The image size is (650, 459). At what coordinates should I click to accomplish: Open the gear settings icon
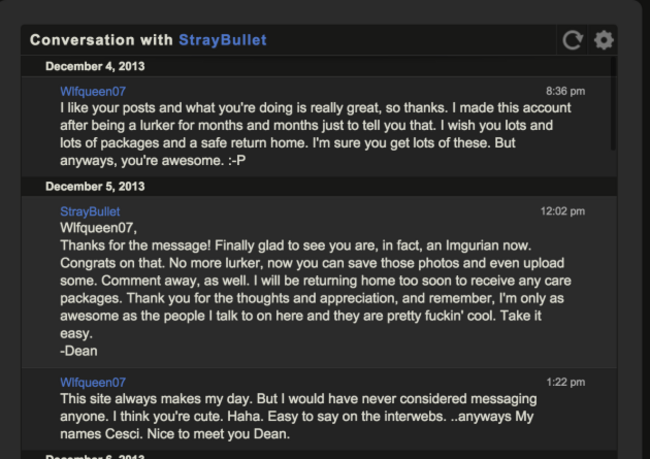click(x=604, y=40)
